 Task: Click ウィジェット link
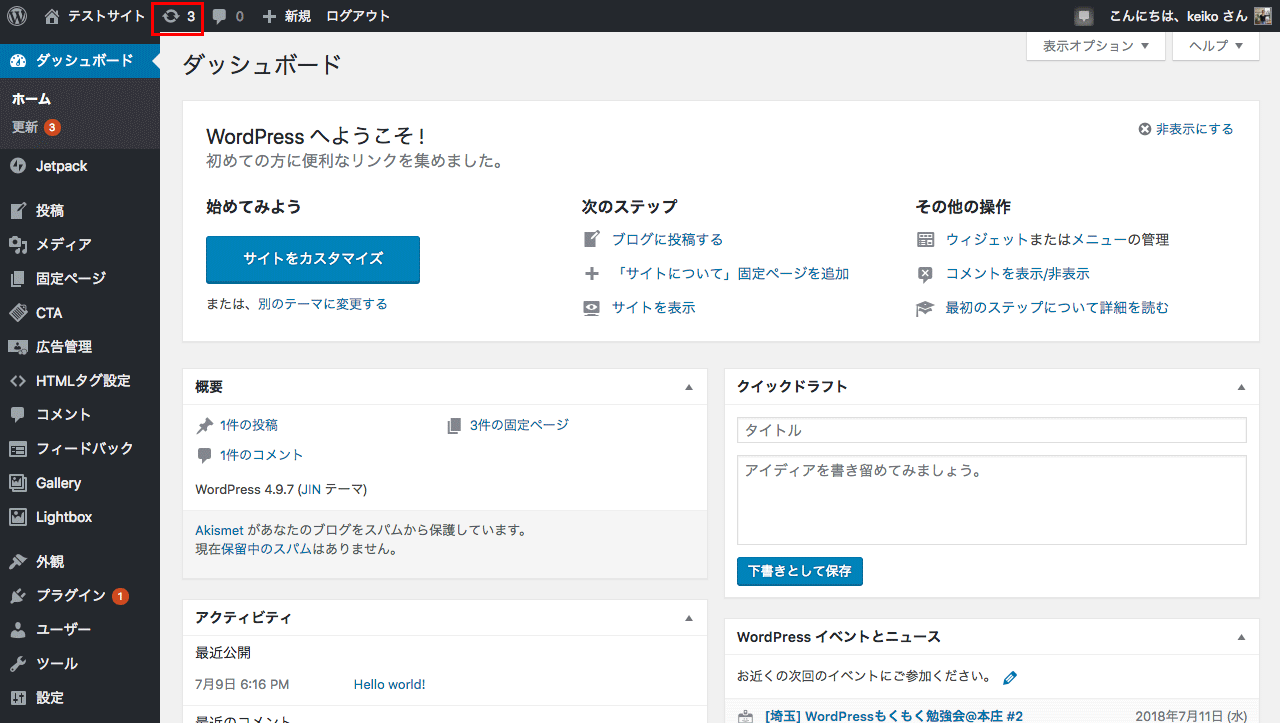[987, 240]
